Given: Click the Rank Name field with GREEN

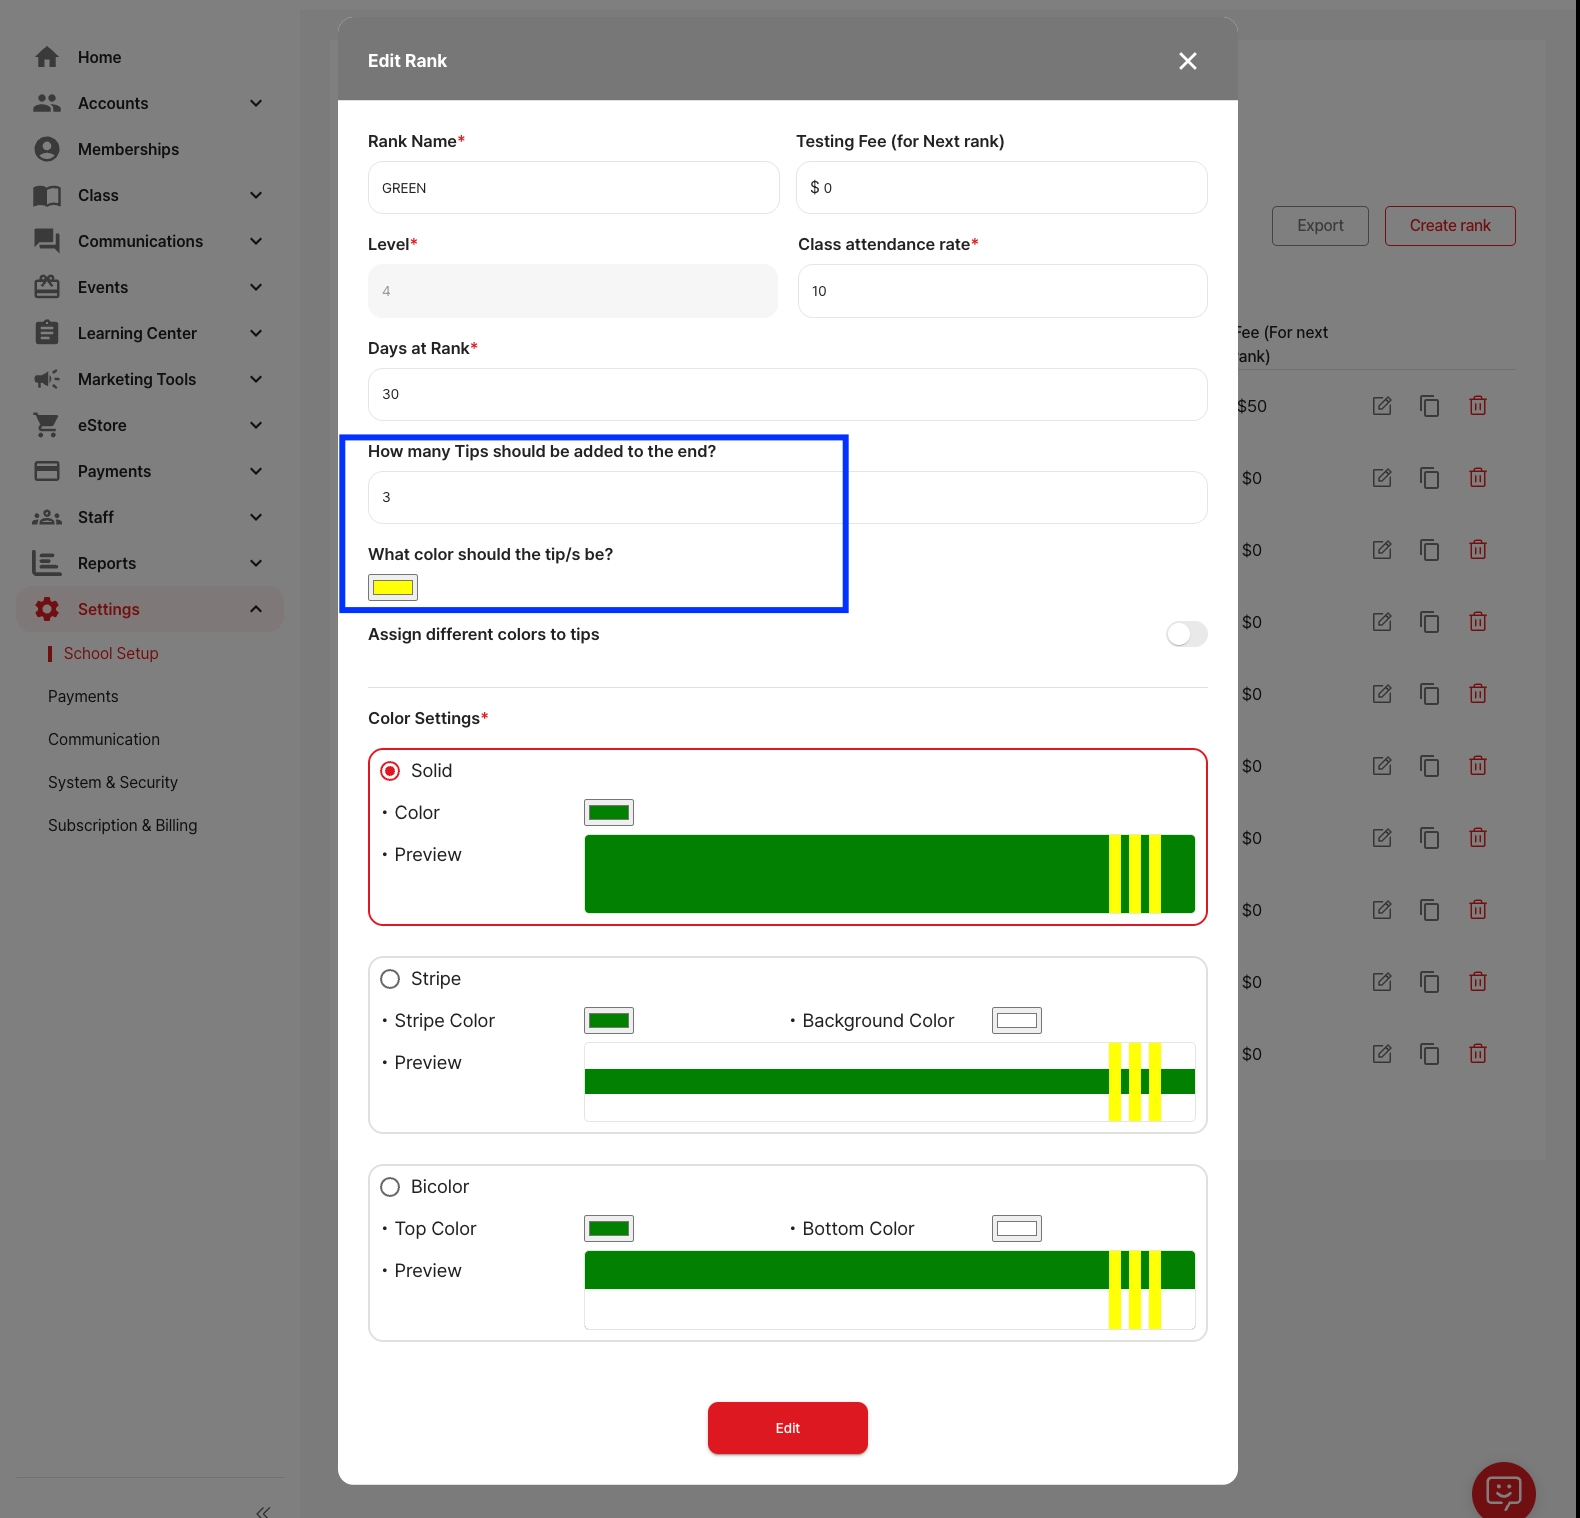Looking at the screenshot, I should coord(574,187).
